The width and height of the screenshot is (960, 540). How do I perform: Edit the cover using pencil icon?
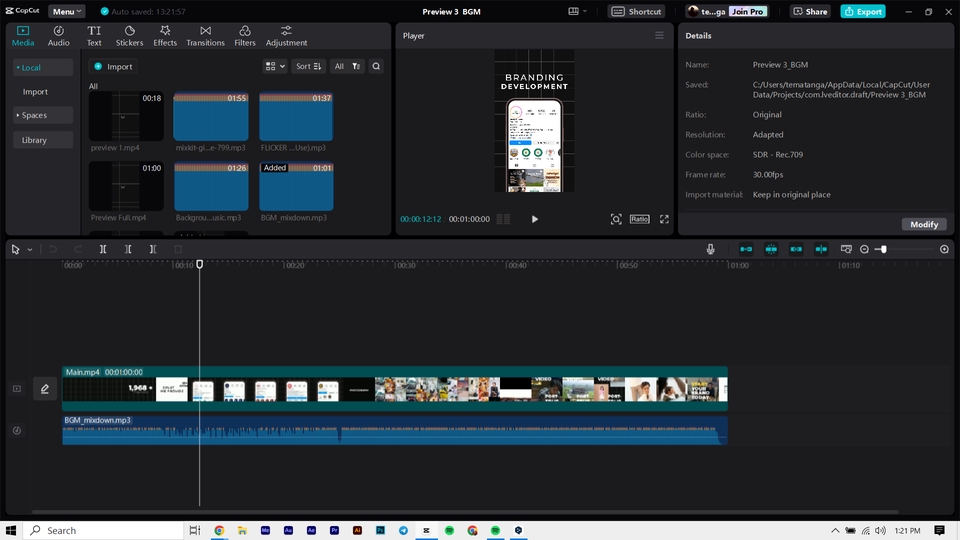[x=45, y=389]
